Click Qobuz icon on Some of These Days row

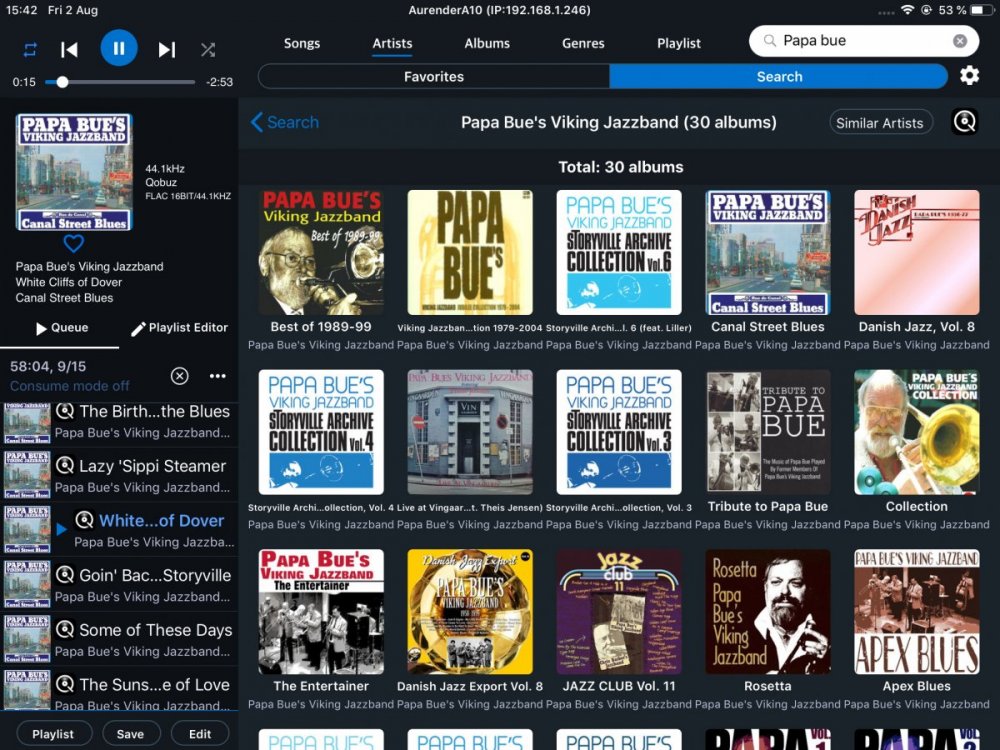pos(64,629)
